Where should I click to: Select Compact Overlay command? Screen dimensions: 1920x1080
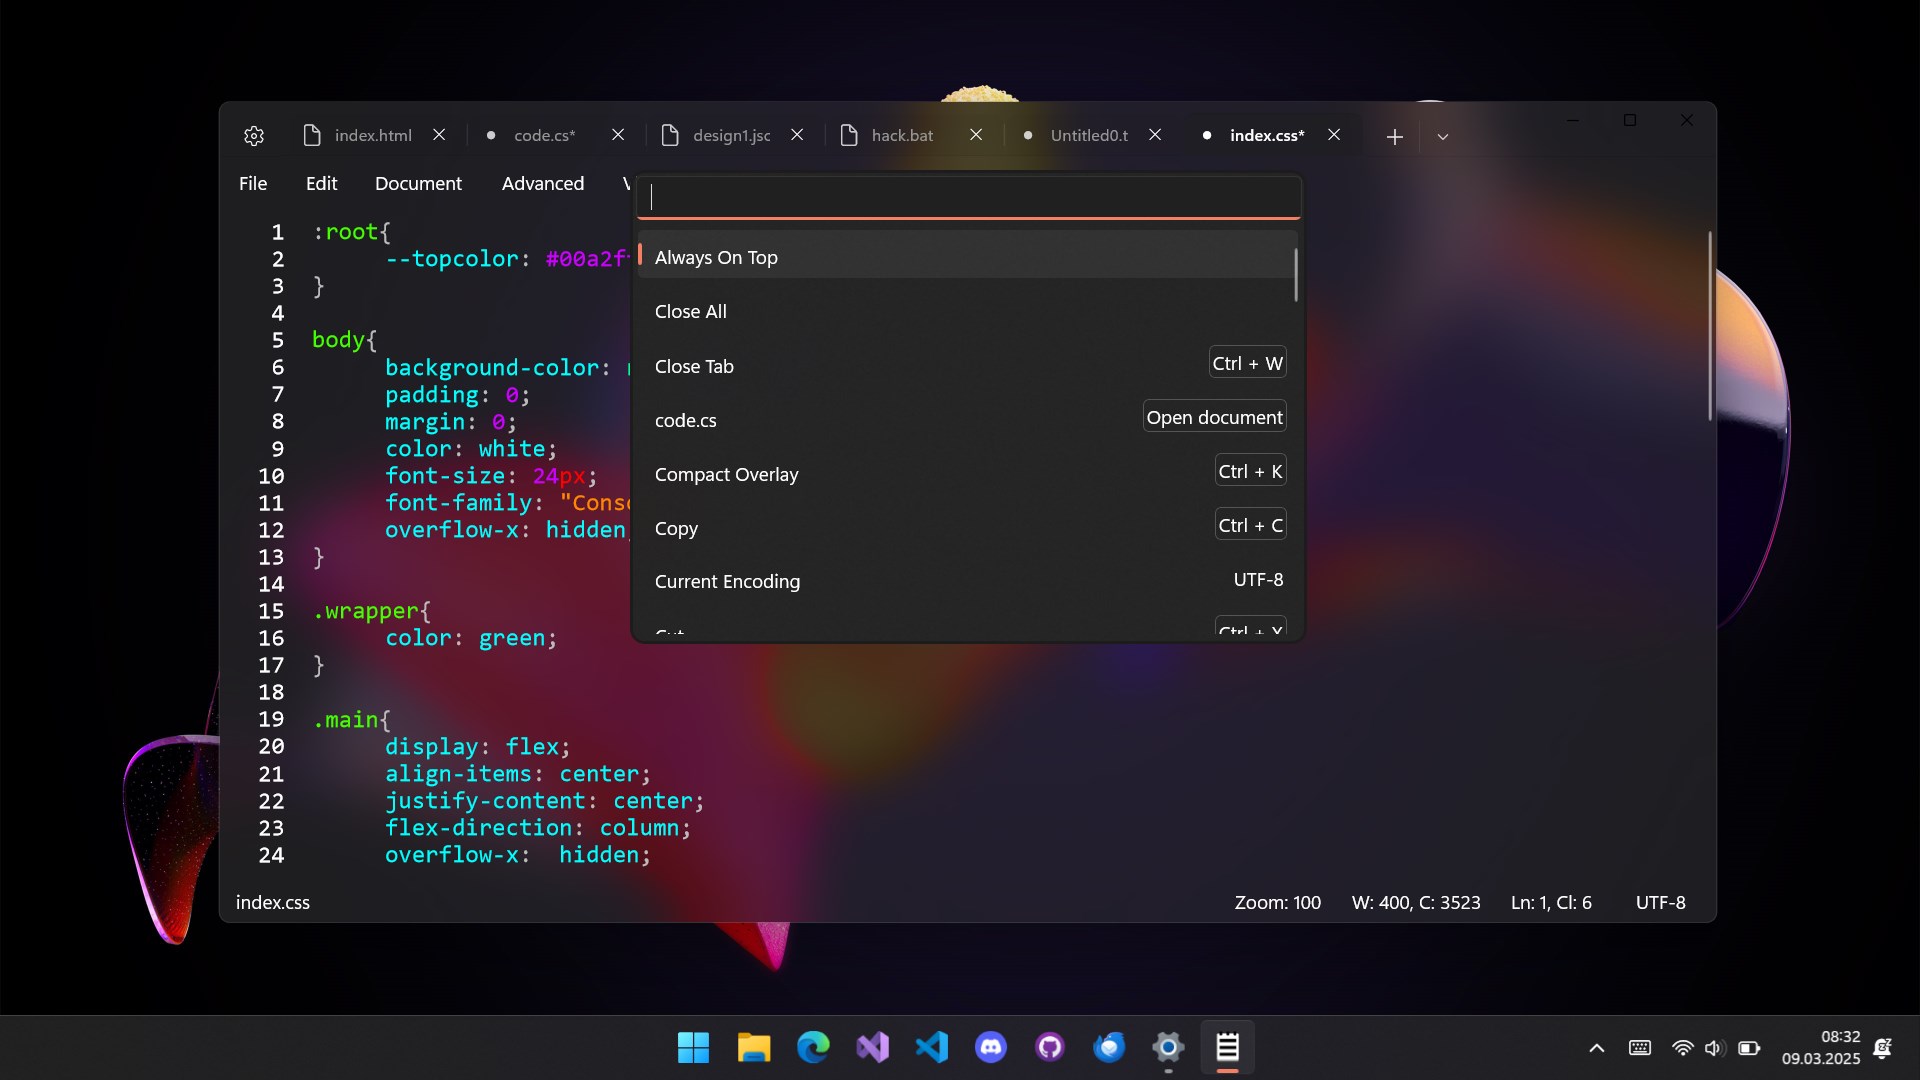tap(966, 474)
